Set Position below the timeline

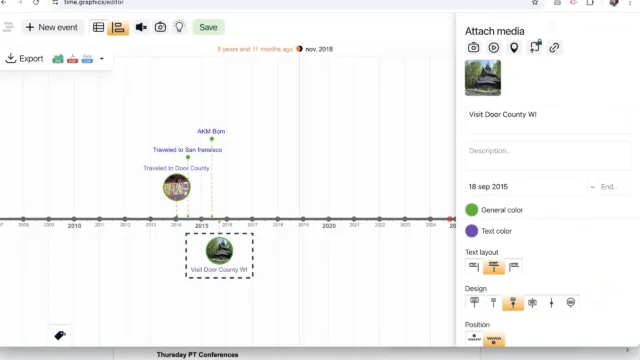click(x=494, y=339)
